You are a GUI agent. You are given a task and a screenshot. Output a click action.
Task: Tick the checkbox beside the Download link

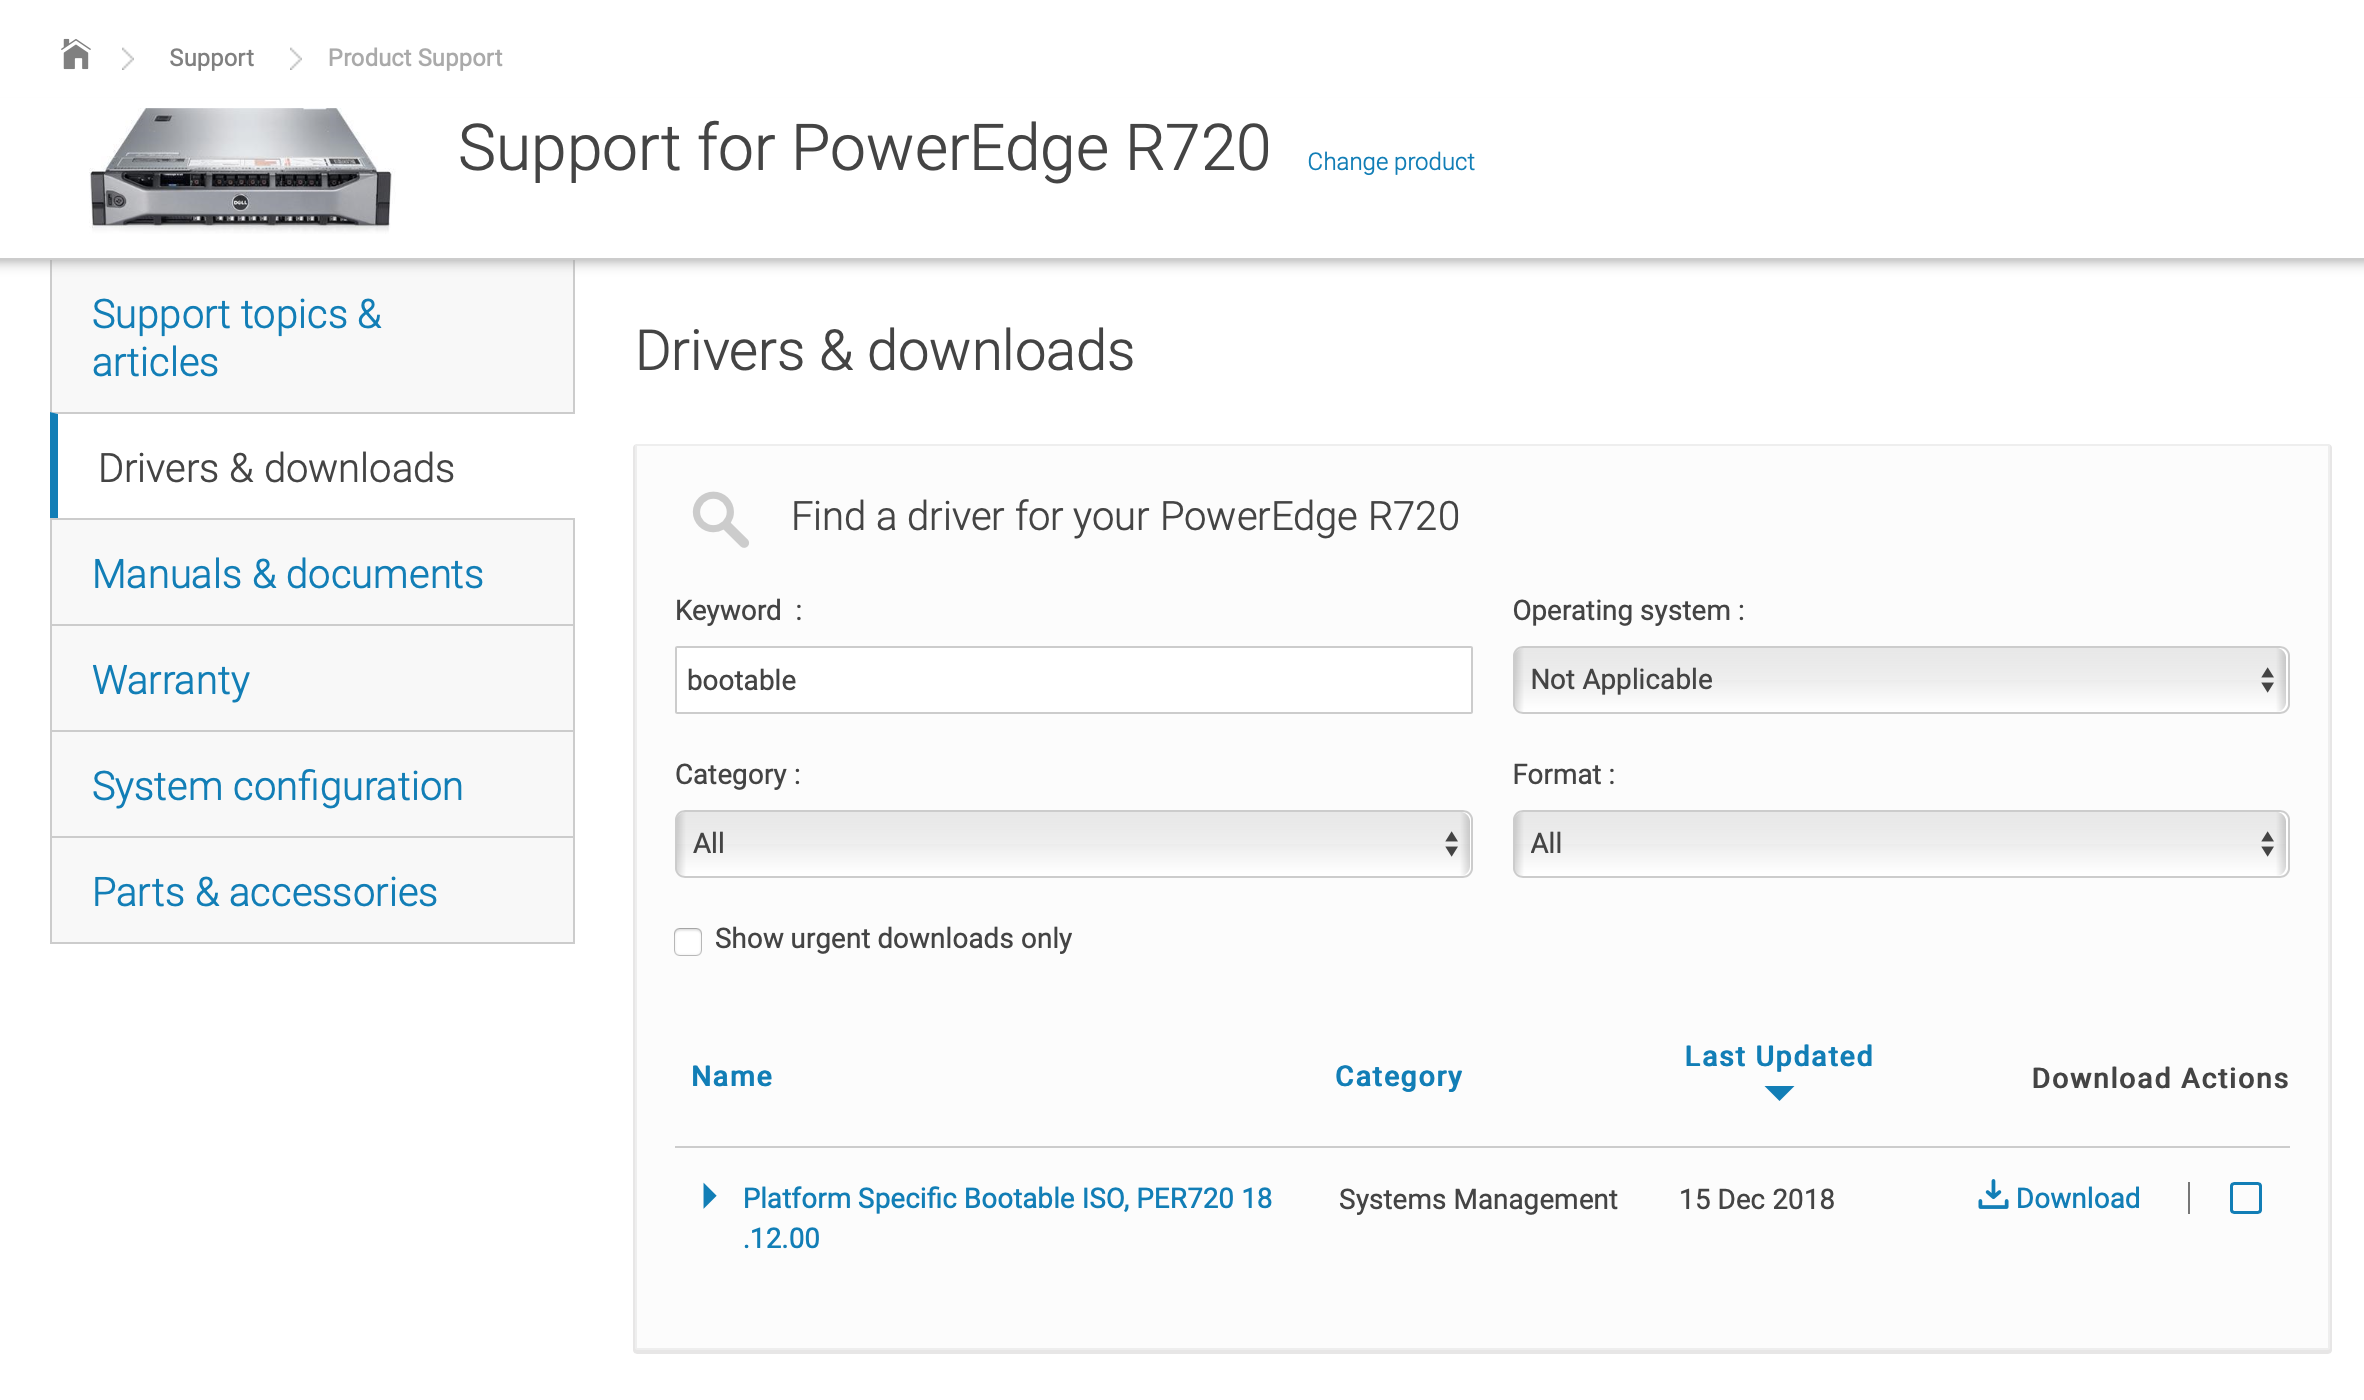2246,1197
